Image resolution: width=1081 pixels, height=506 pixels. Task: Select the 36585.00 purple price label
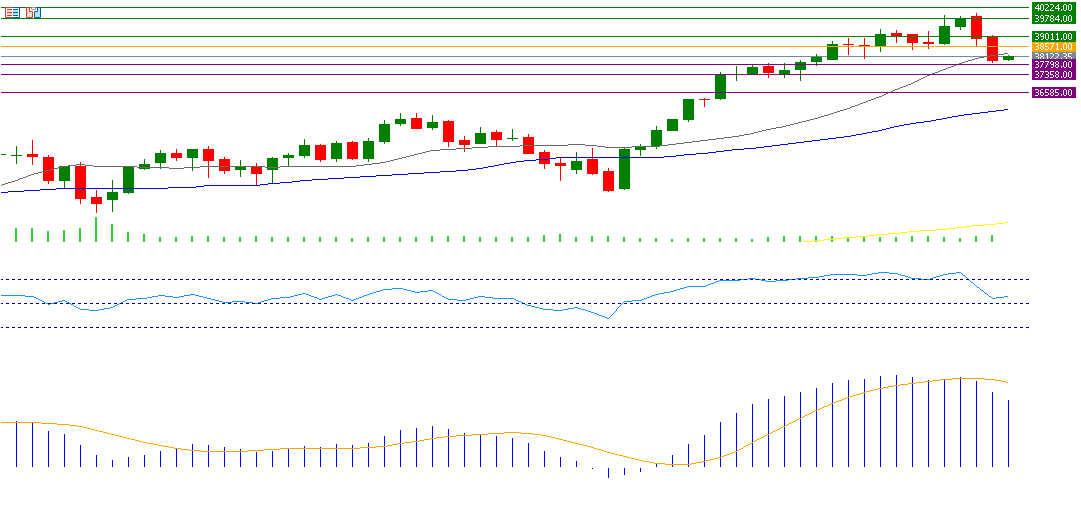[1053, 92]
